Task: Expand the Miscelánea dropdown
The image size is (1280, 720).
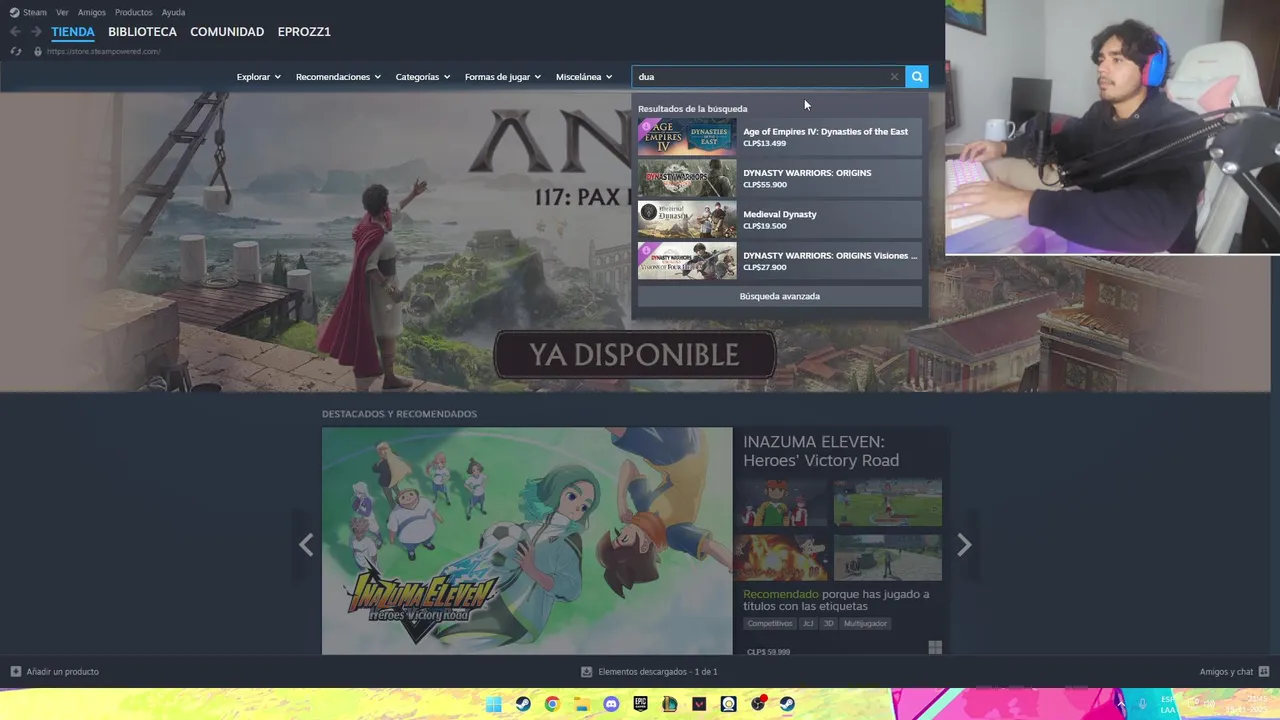Action: click(584, 77)
